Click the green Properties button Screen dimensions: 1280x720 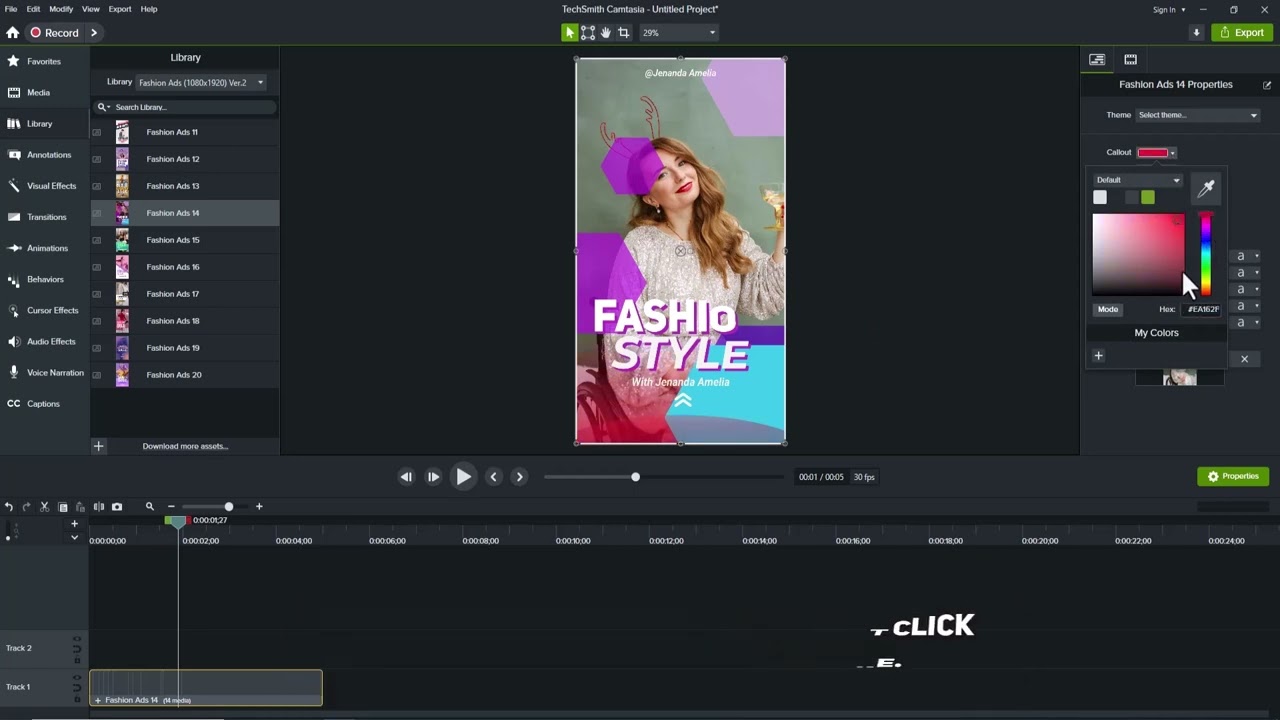[x=1233, y=477]
